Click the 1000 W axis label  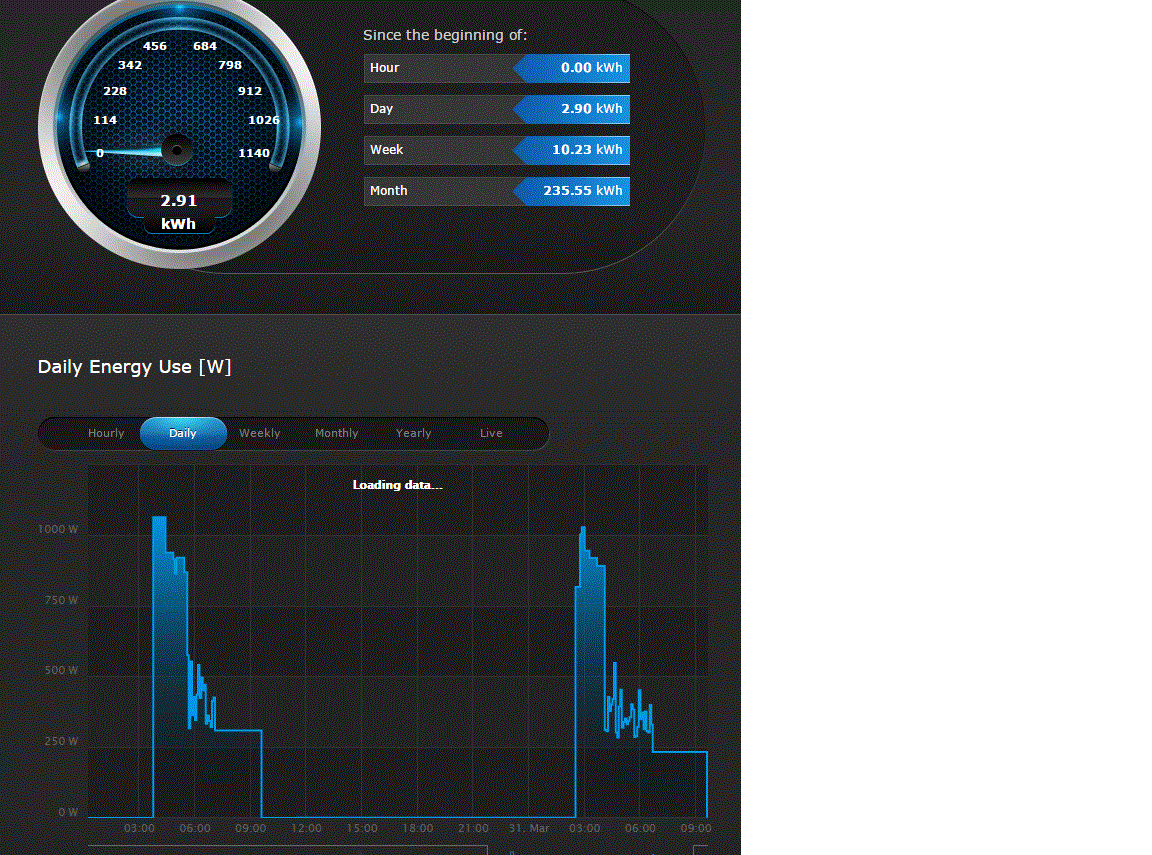(x=58, y=529)
